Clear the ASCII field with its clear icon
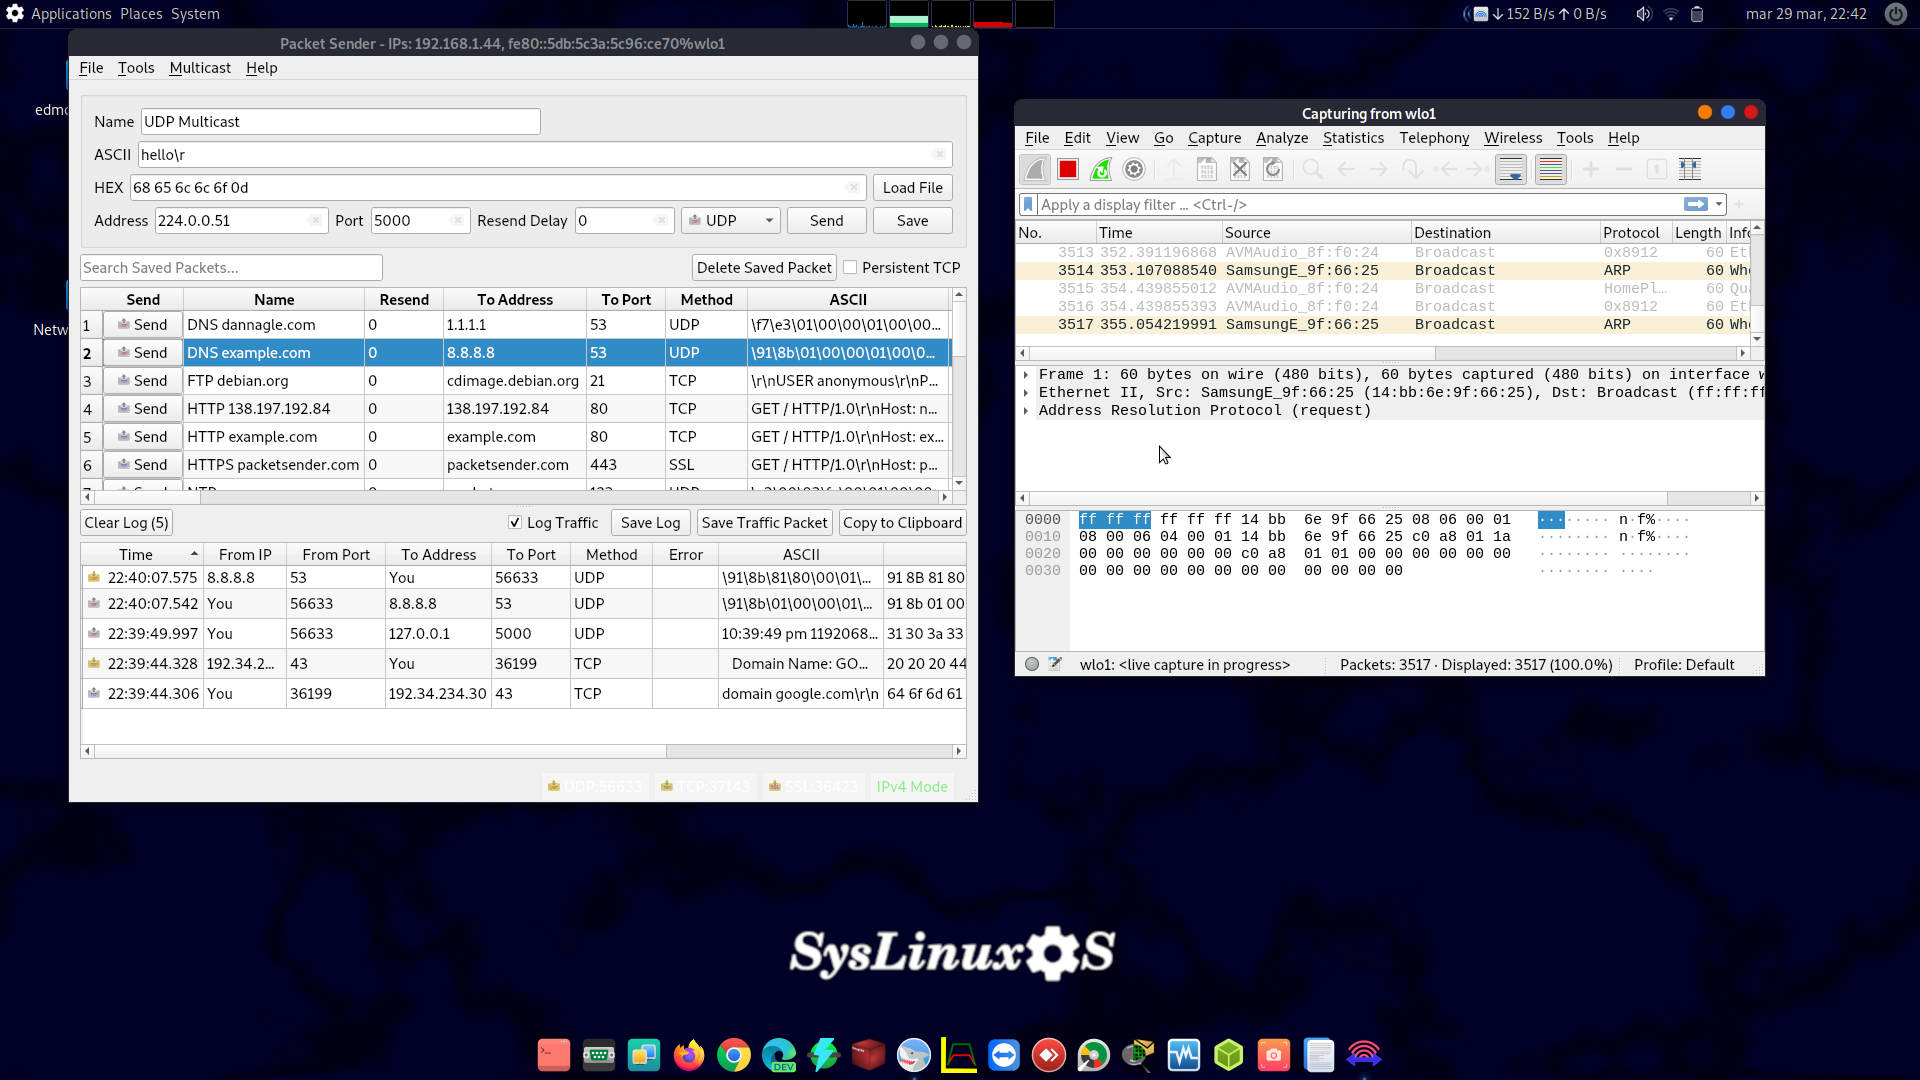1920x1080 pixels. pyautogui.click(x=939, y=155)
